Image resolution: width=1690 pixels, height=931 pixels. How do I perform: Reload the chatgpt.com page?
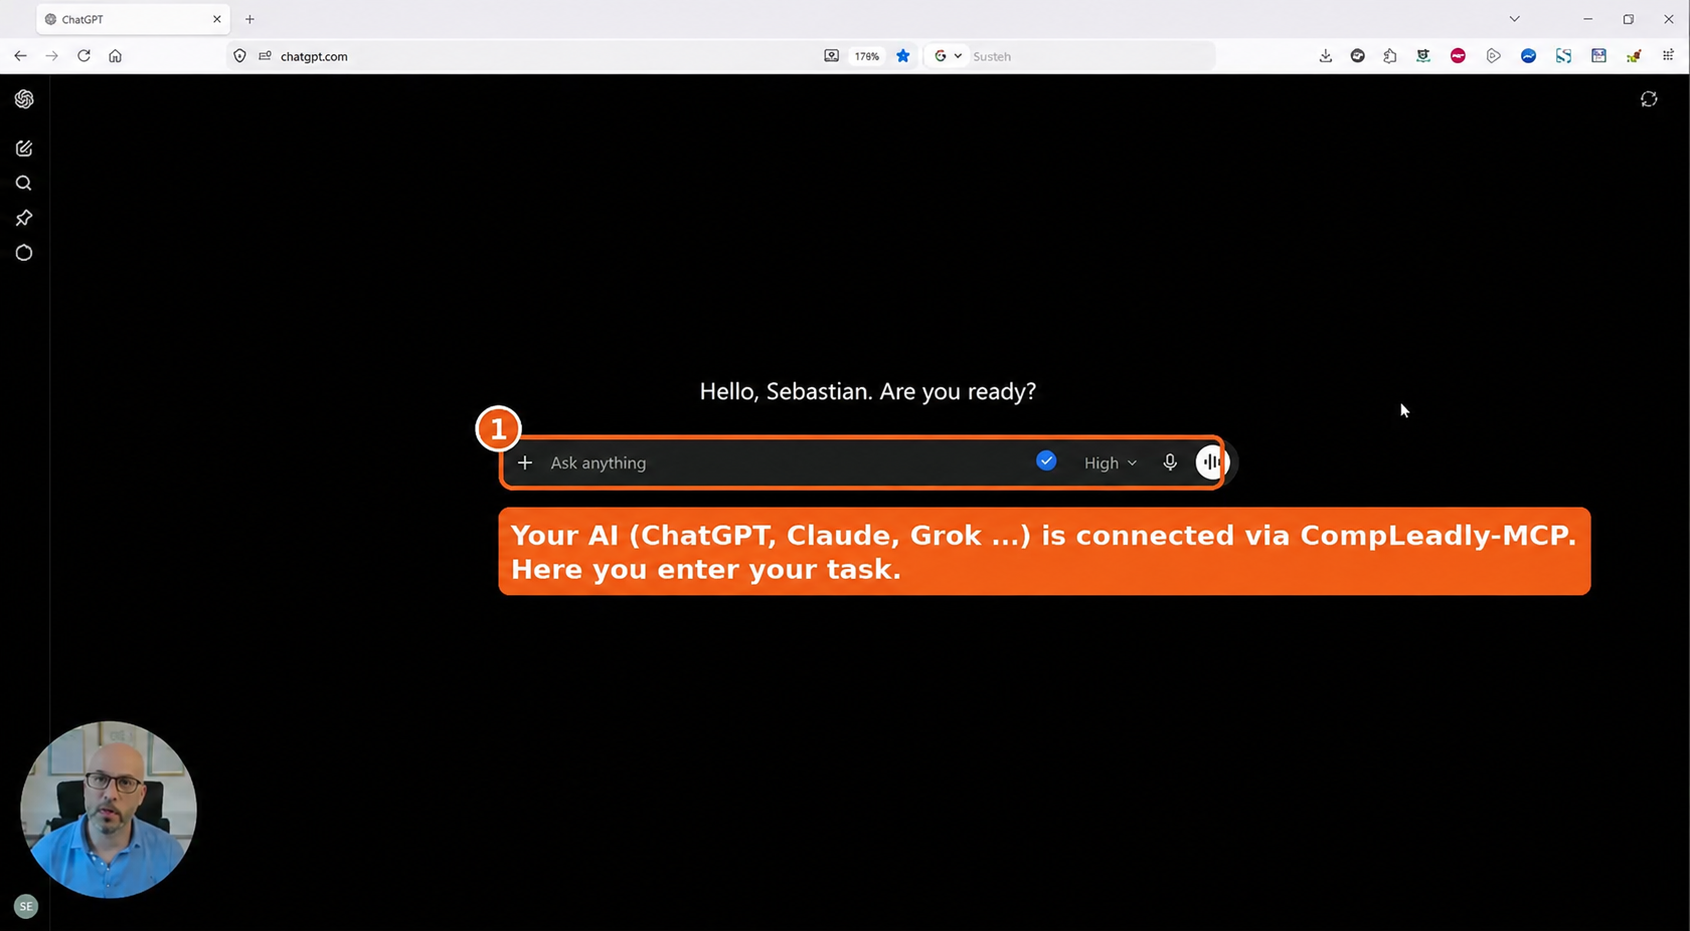coord(84,56)
